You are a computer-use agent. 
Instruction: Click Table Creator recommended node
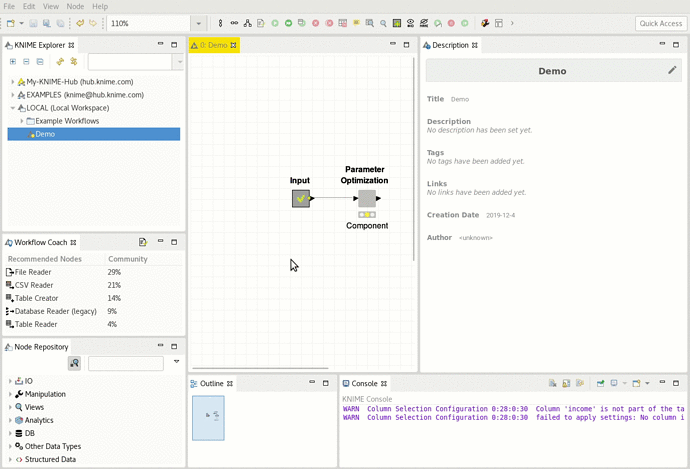[x=37, y=298]
